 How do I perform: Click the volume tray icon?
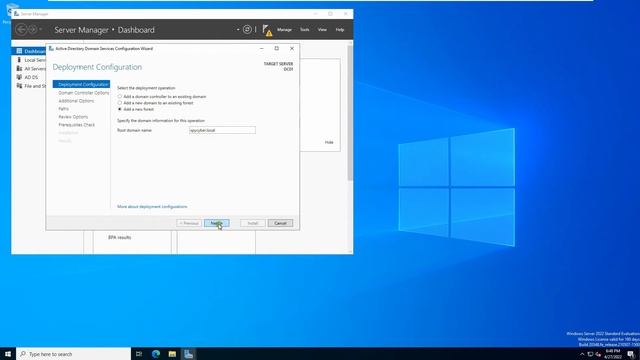598,354
